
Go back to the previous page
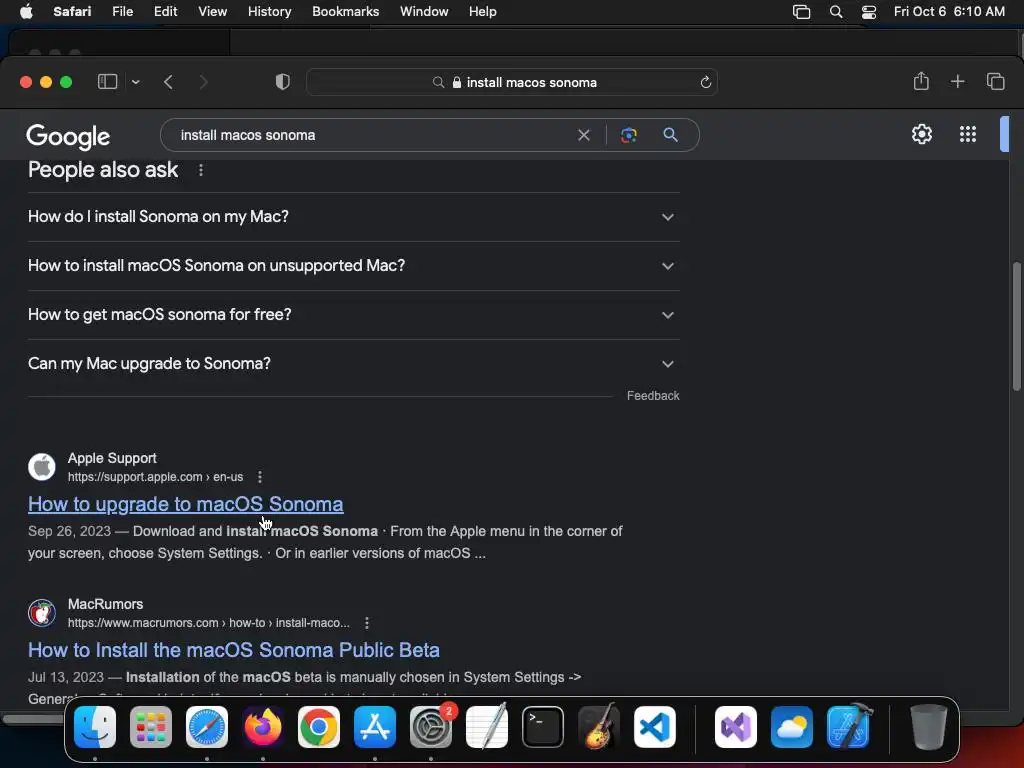click(x=168, y=82)
